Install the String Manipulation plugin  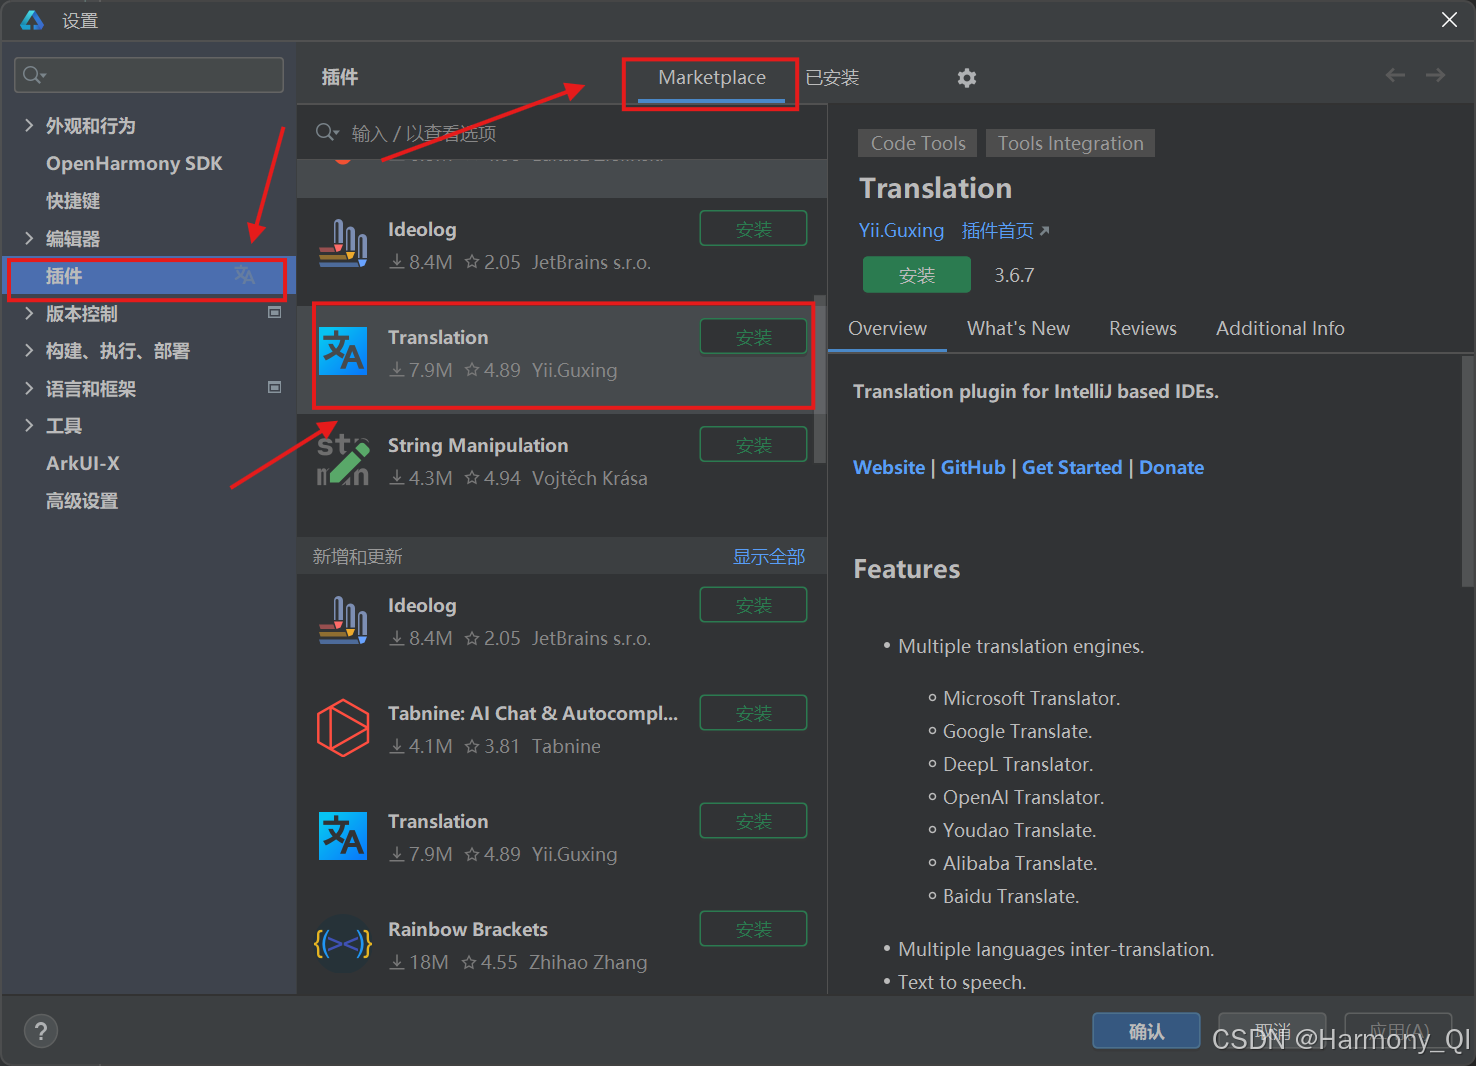[x=753, y=445]
